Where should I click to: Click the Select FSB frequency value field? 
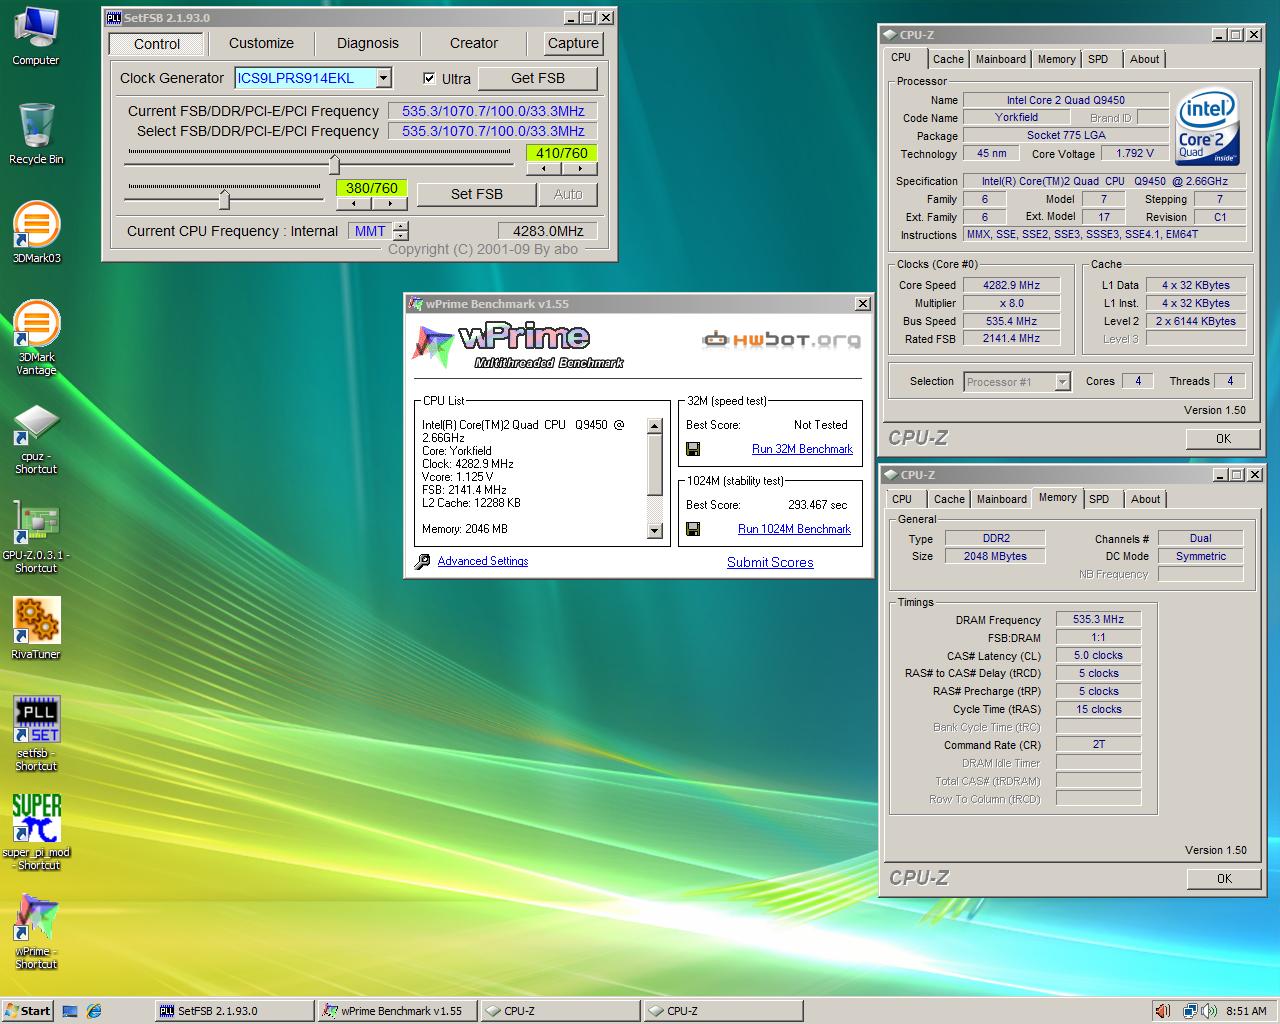[493, 131]
